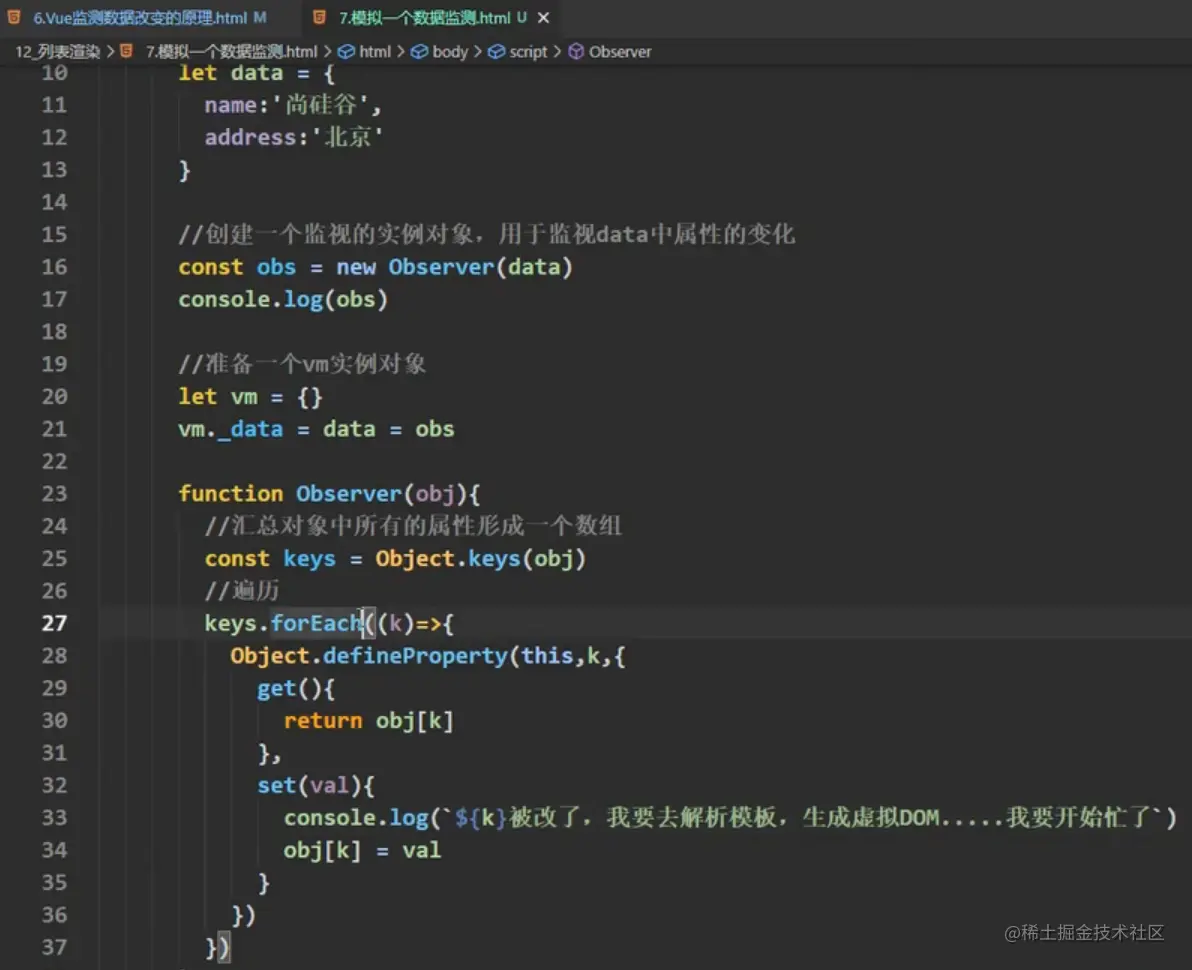Click the Observer breadcrumb segment

tap(620, 52)
